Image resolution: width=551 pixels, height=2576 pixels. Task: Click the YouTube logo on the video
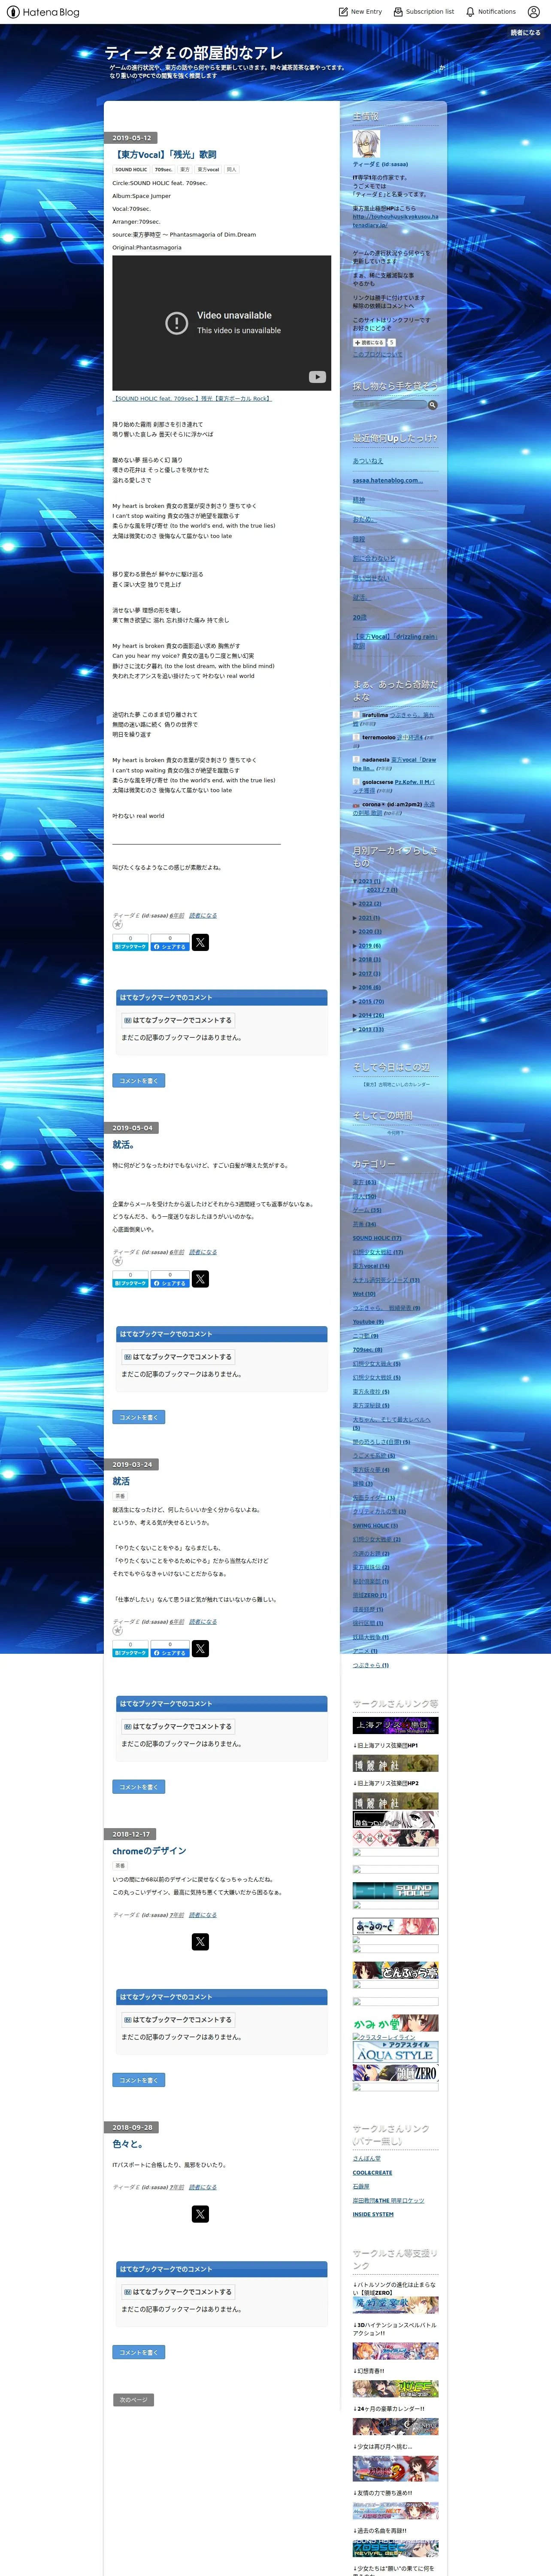(317, 377)
